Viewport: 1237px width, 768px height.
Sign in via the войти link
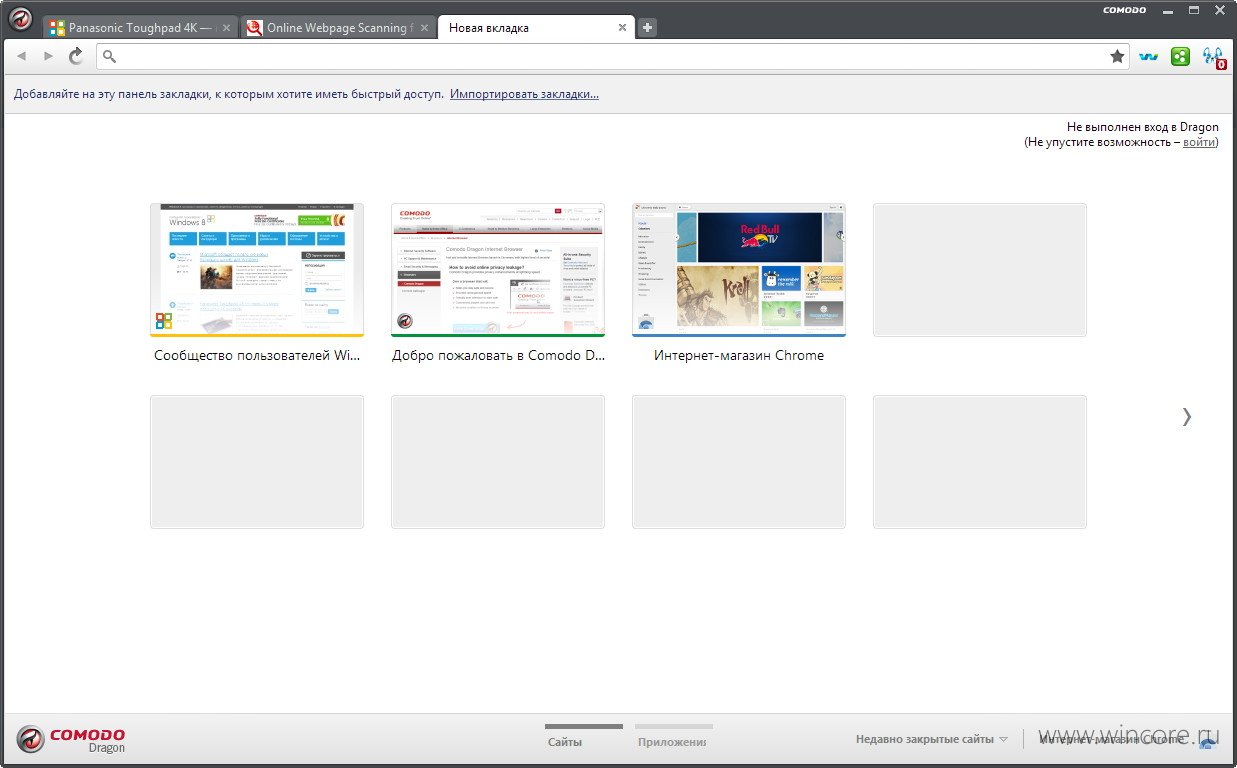pos(1199,142)
